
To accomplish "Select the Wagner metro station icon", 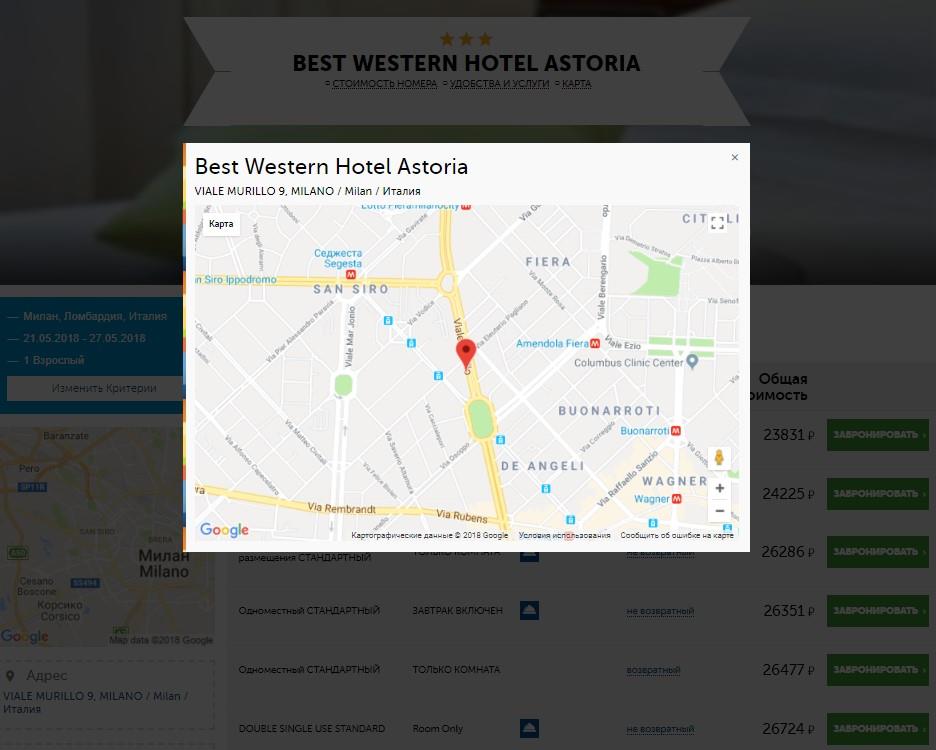I will click(x=676, y=499).
